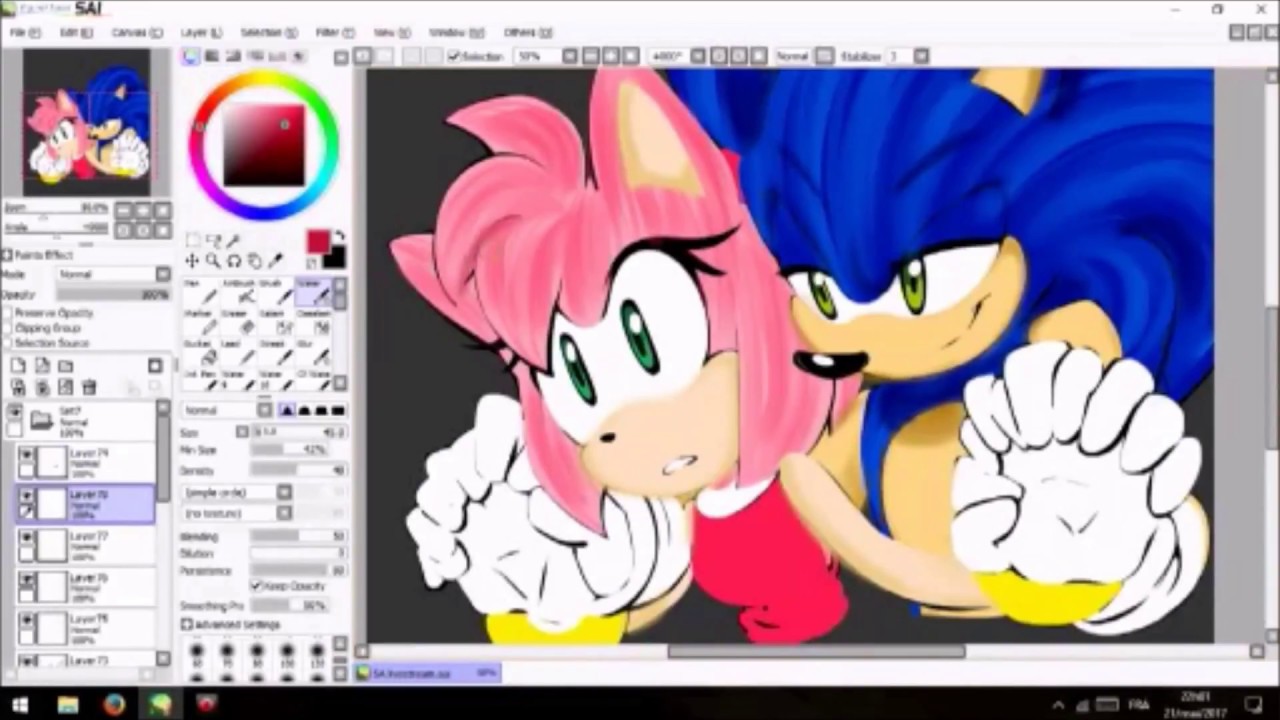
Task: Select the Zoom magnifier tool
Action: click(213, 262)
